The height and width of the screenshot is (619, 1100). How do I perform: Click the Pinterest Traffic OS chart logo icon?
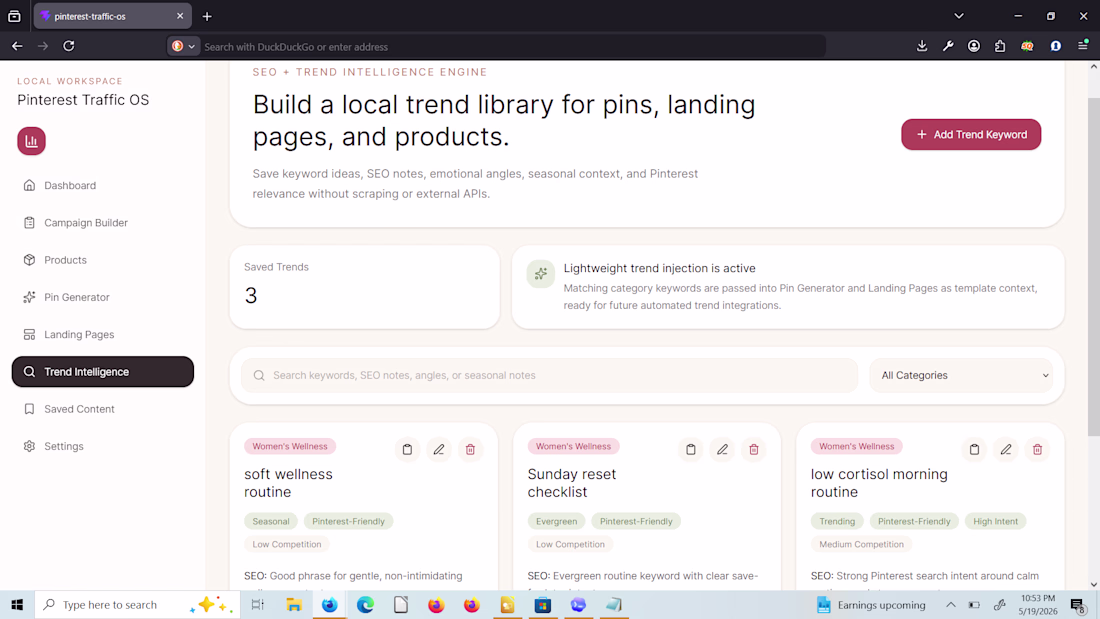[x=32, y=141]
